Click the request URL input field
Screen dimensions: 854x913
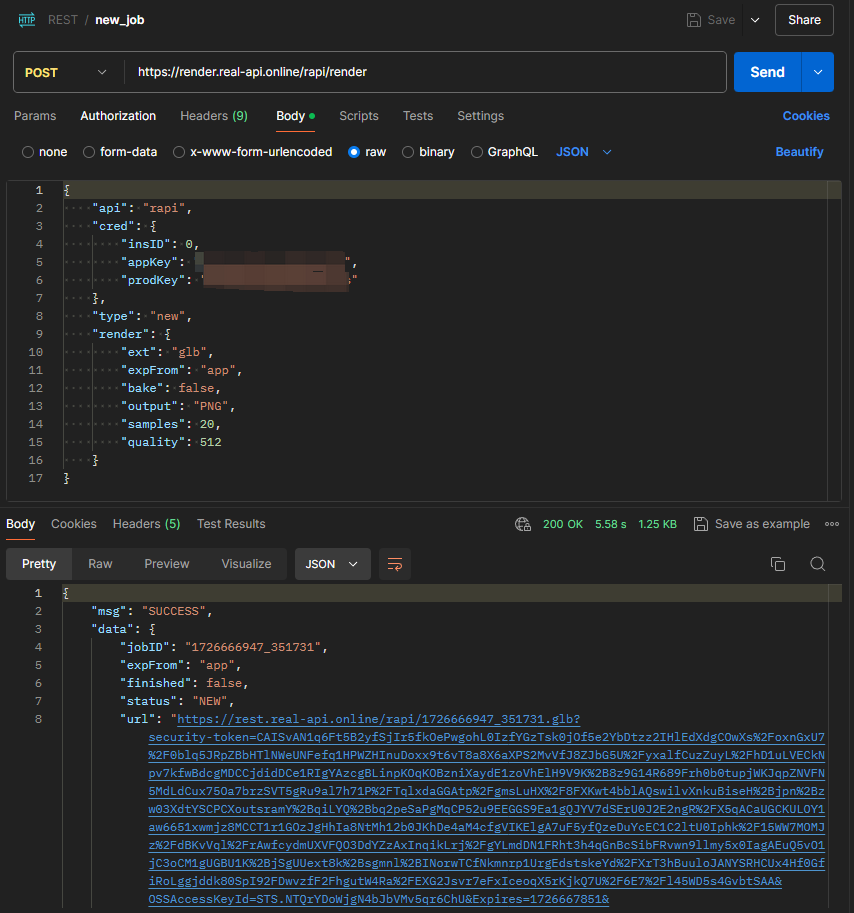coord(425,72)
